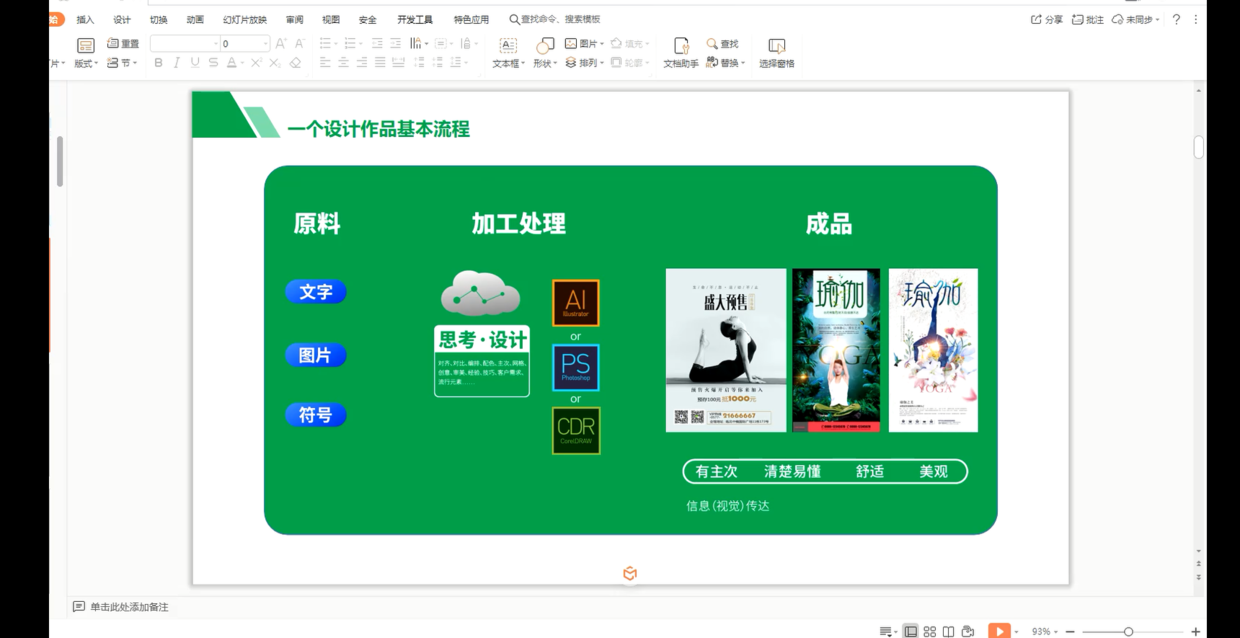Click the Reset (重置) slide icon
The width and height of the screenshot is (1240, 638).
click(x=113, y=44)
